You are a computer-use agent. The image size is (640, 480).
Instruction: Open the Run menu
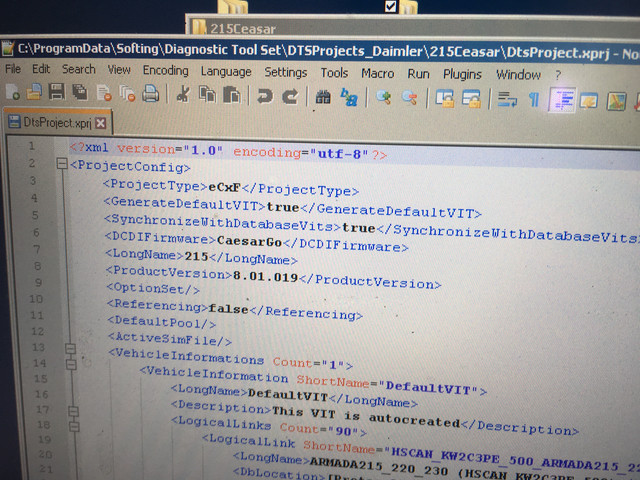[x=418, y=74]
